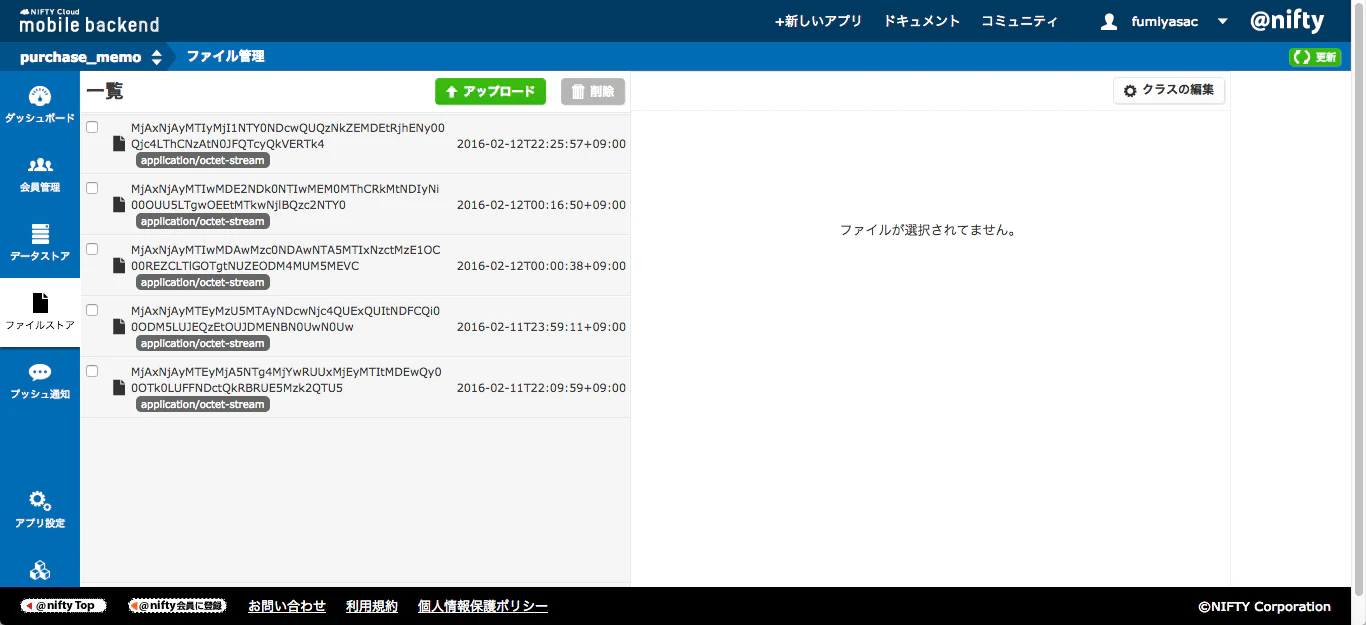This screenshot has height=625, width=1366.
Task: Open Push notifications (プッシュ通知) section
Action: (x=40, y=381)
